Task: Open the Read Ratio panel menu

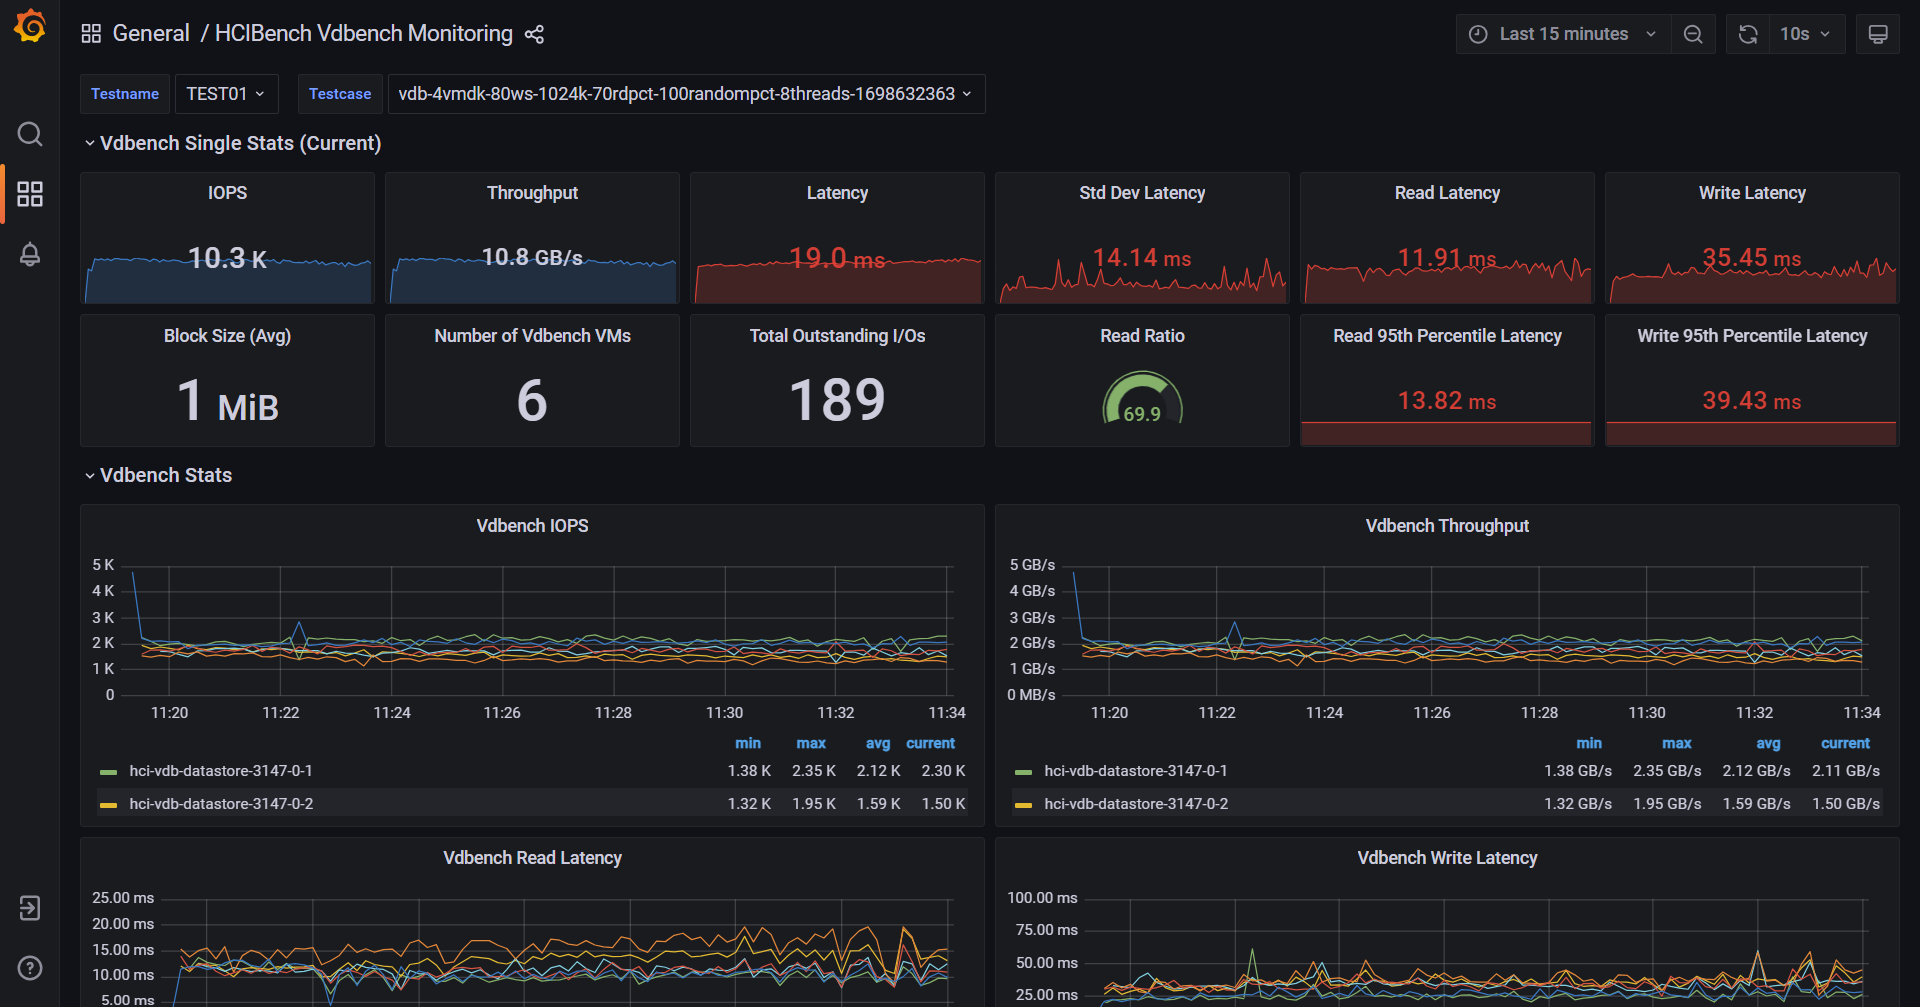Action: 1142,336
